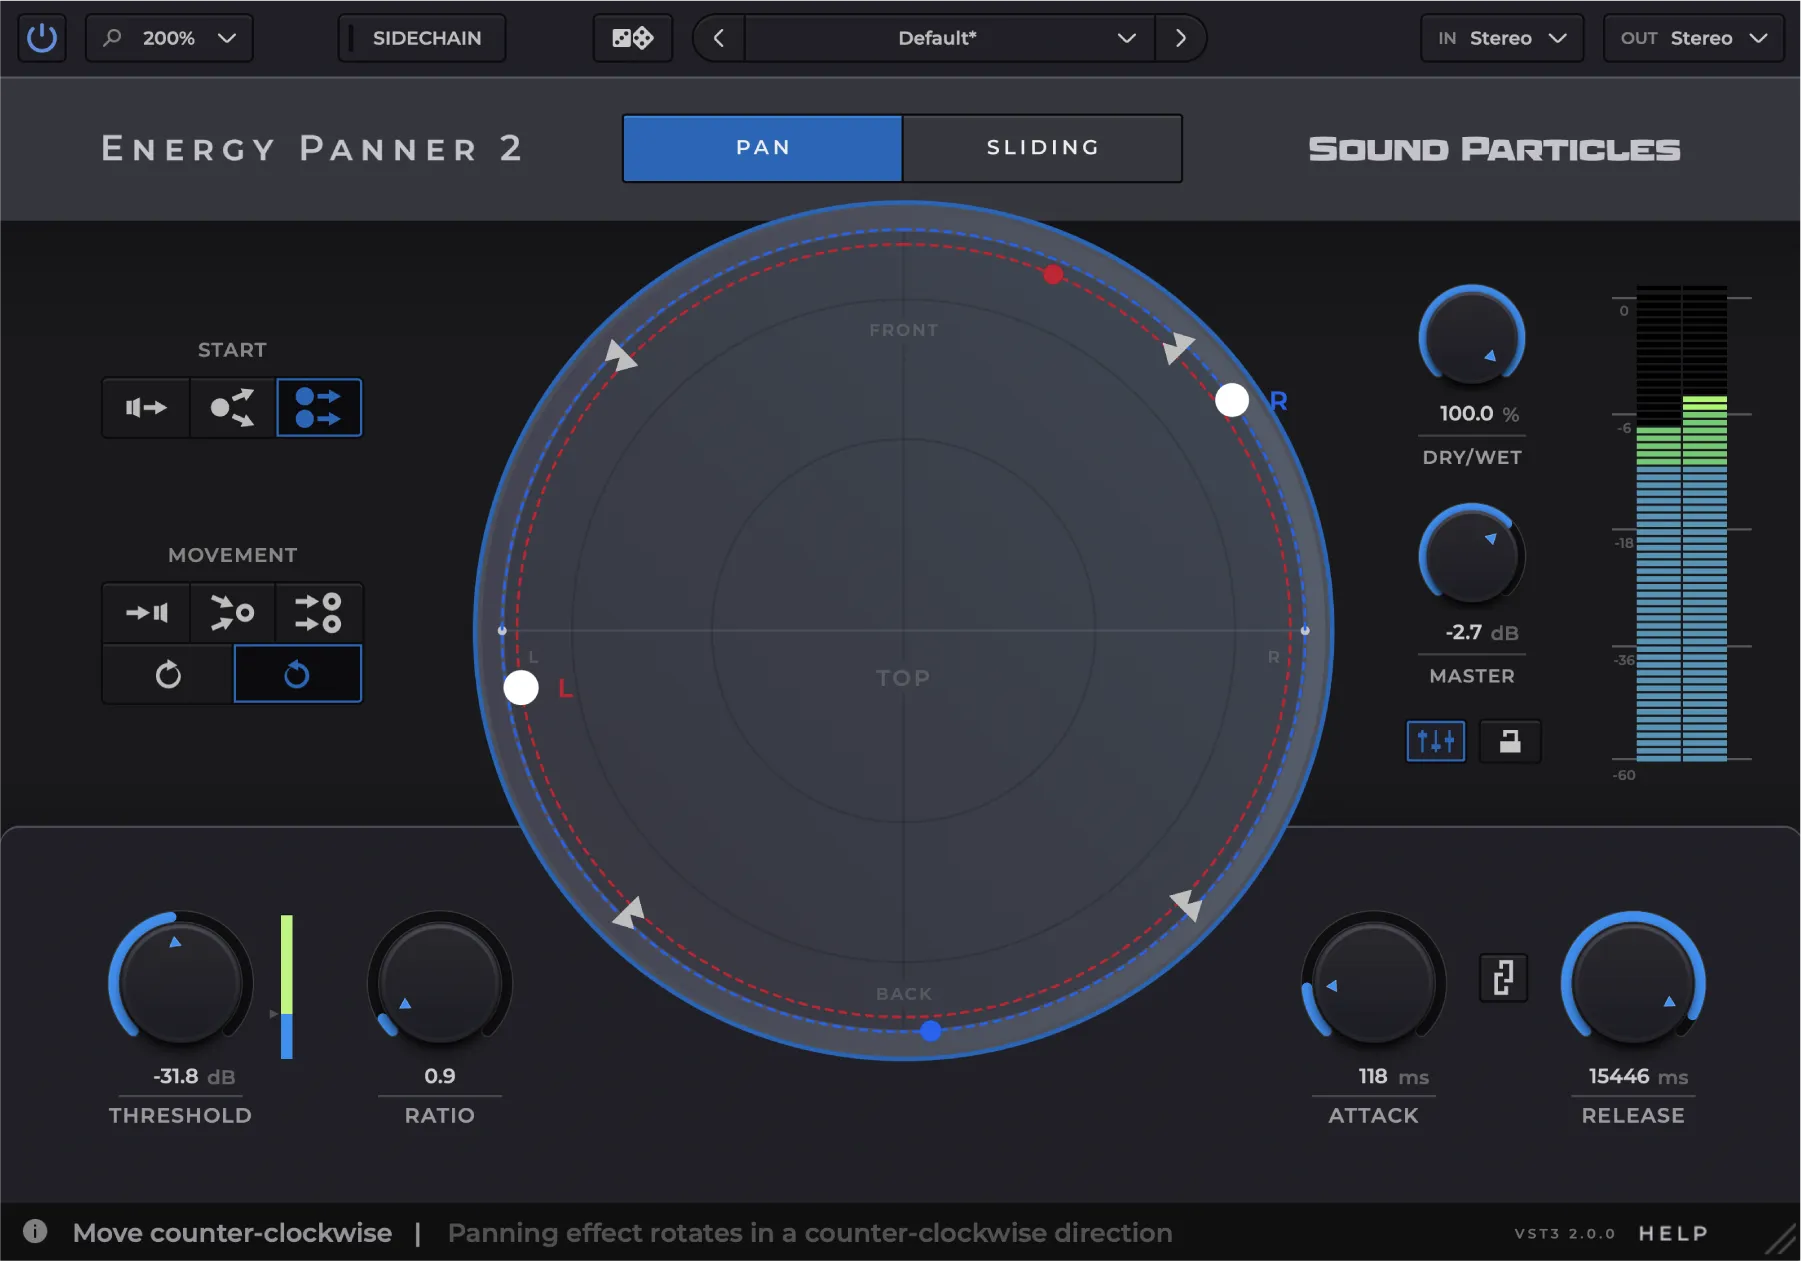1801x1261 pixels.
Task: Select first MOVEMENT mode icon
Action: [x=146, y=612]
